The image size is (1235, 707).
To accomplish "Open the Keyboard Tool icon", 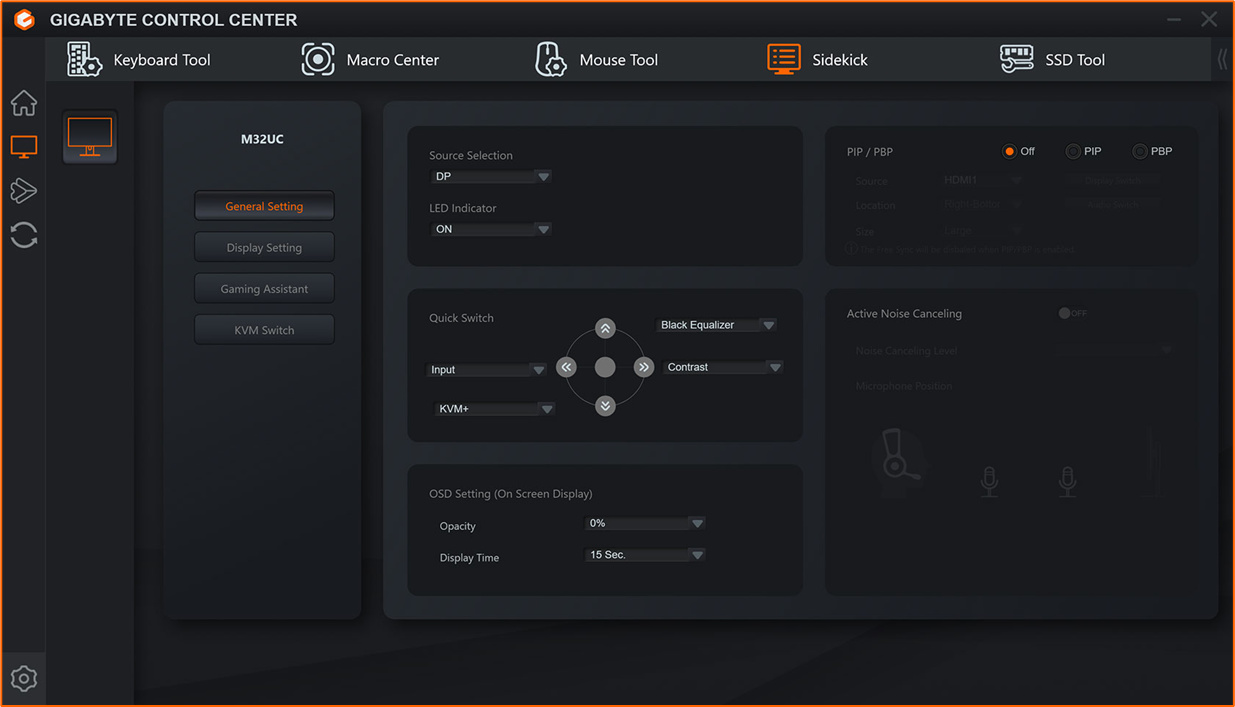I will click(84, 59).
